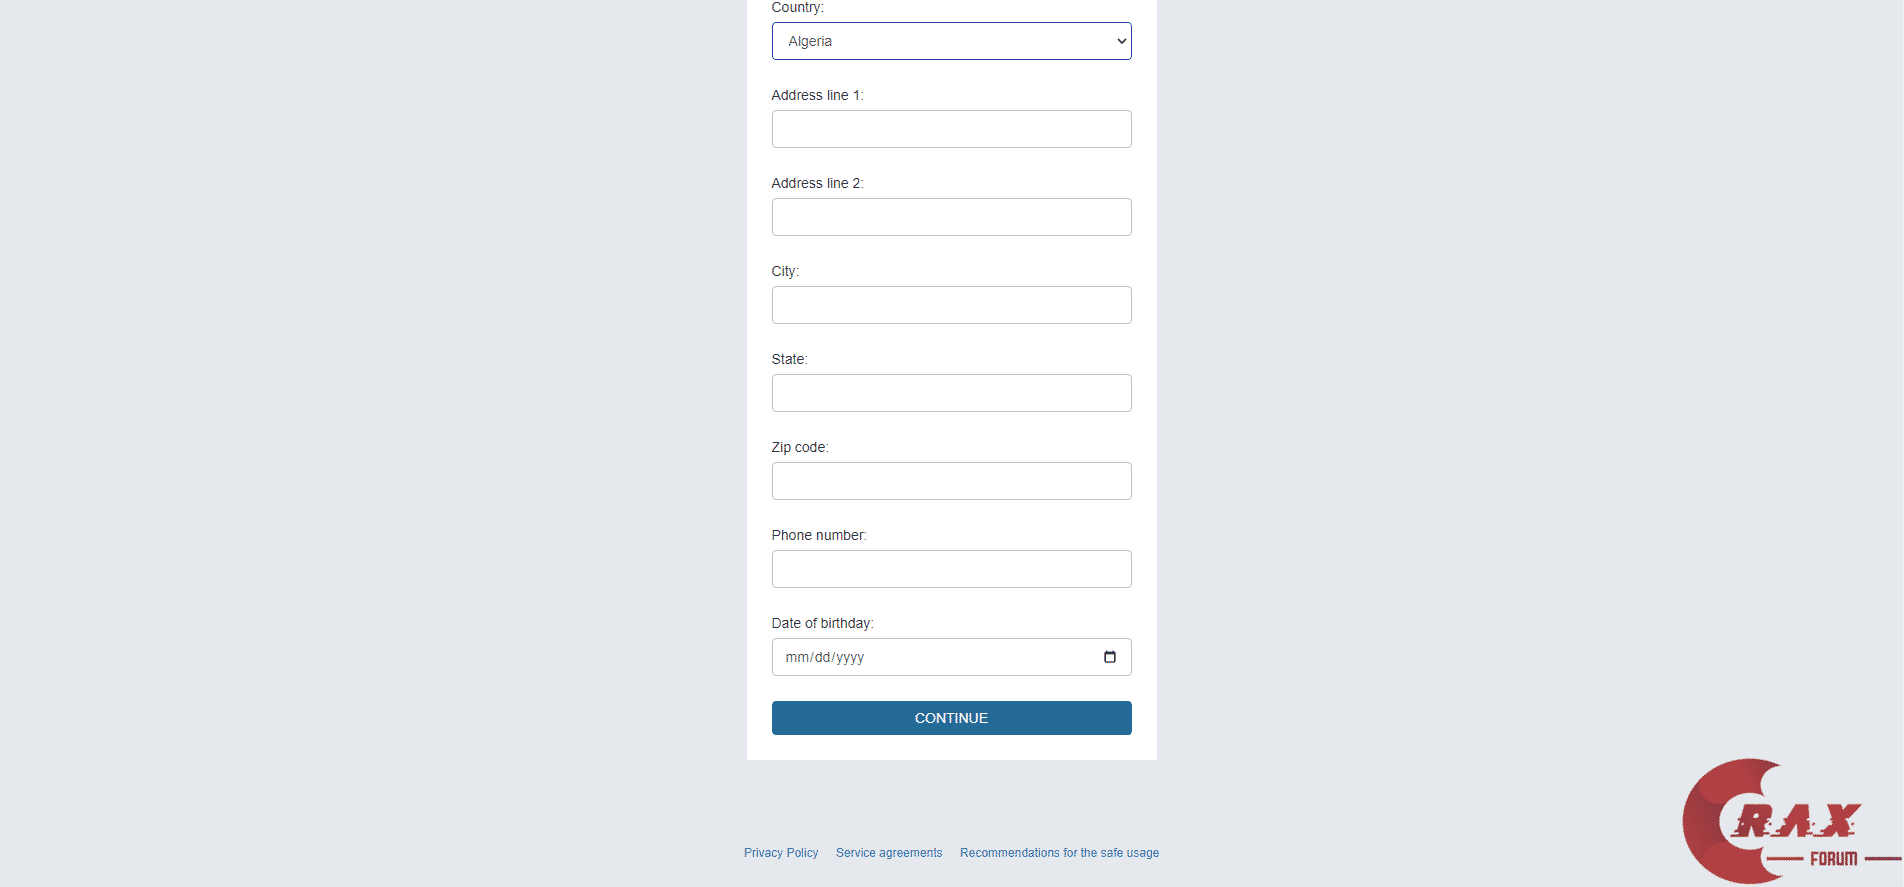
Task: Click the "Phone number:" label text
Action: click(x=818, y=536)
